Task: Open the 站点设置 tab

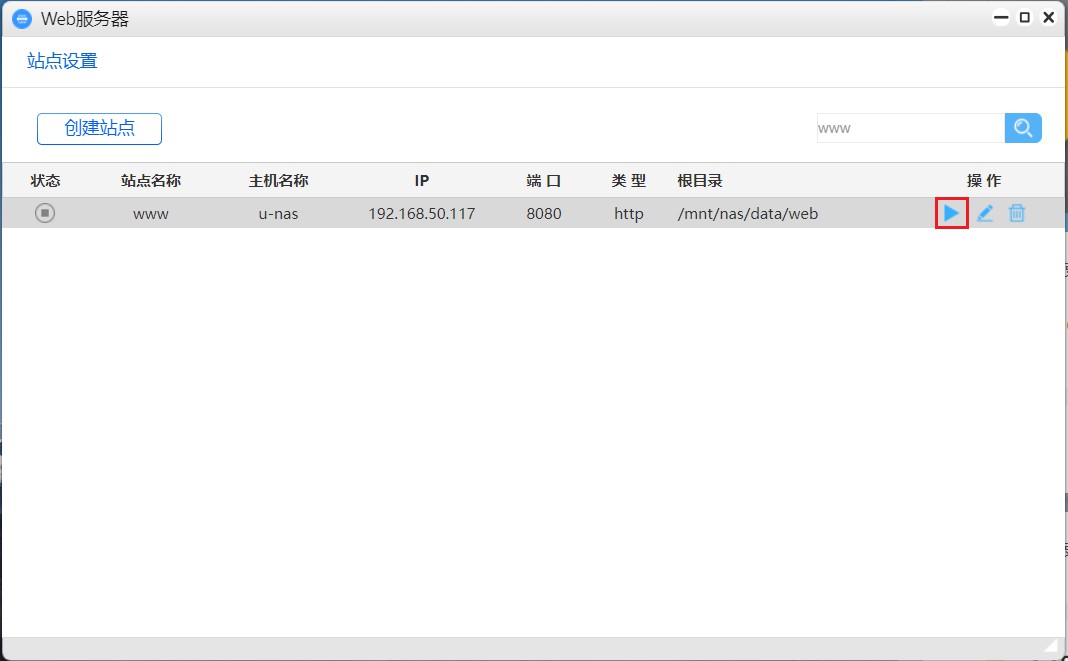Action: pyautogui.click(x=62, y=61)
